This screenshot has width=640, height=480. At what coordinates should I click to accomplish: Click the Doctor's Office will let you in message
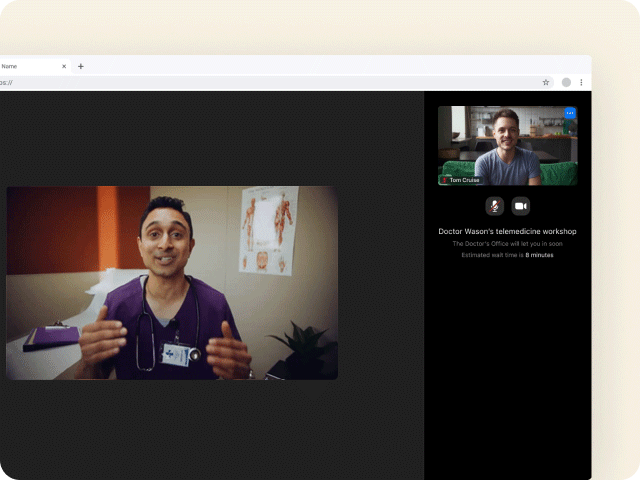507,243
